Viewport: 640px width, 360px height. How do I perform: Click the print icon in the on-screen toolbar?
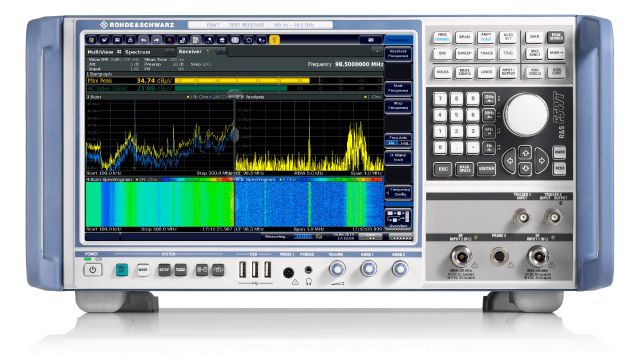click(130, 40)
